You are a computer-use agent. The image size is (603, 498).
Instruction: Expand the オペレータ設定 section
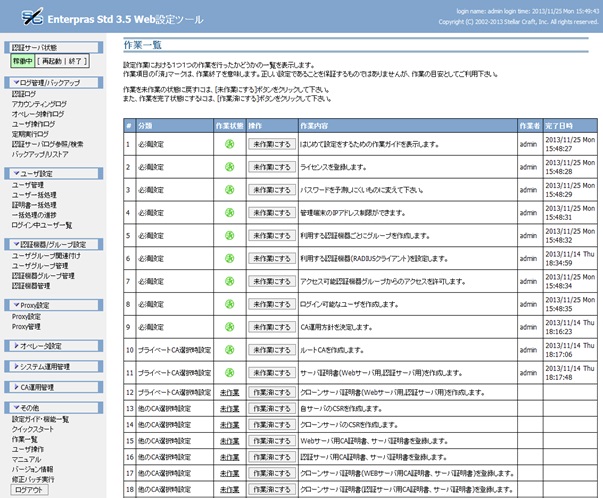tap(53, 346)
